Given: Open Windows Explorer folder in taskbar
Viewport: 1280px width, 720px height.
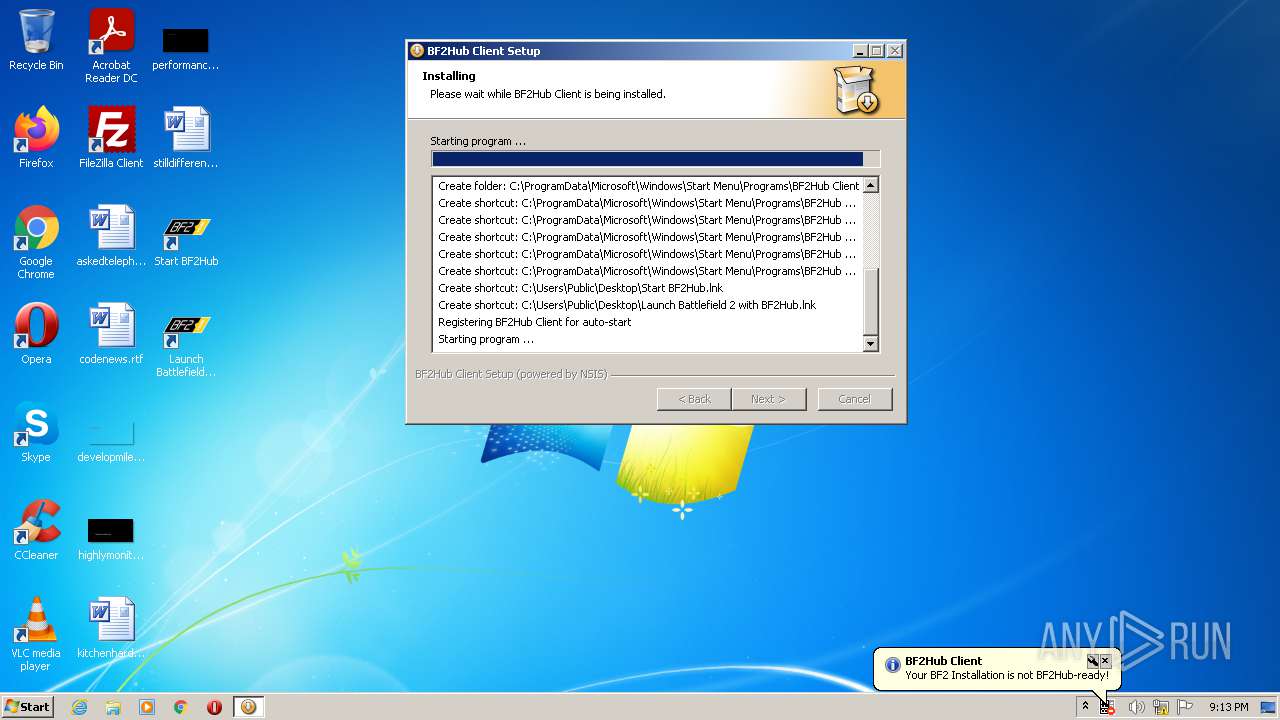Looking at the screenshot, I should [113, 707].
